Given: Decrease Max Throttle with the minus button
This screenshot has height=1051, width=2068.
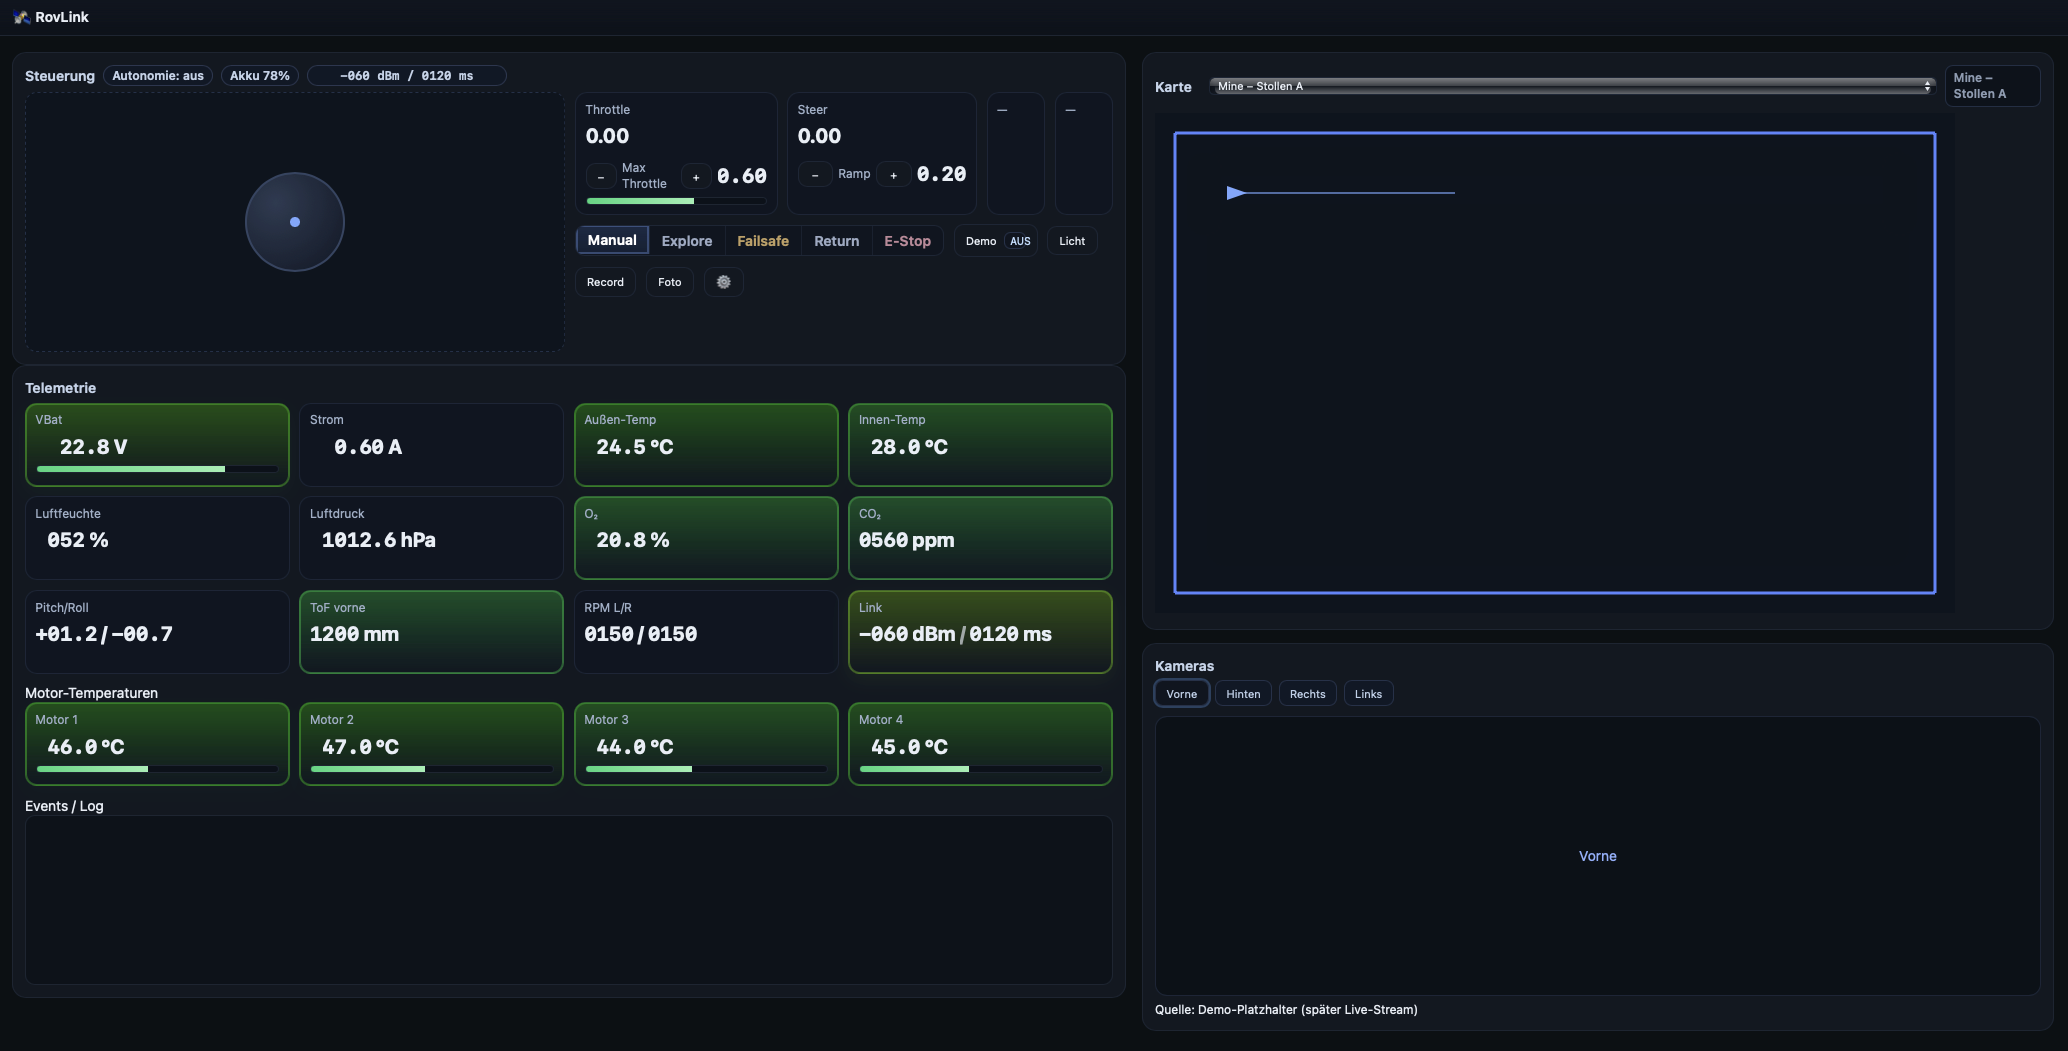Looking at the screenshot, I should [601, 177].
